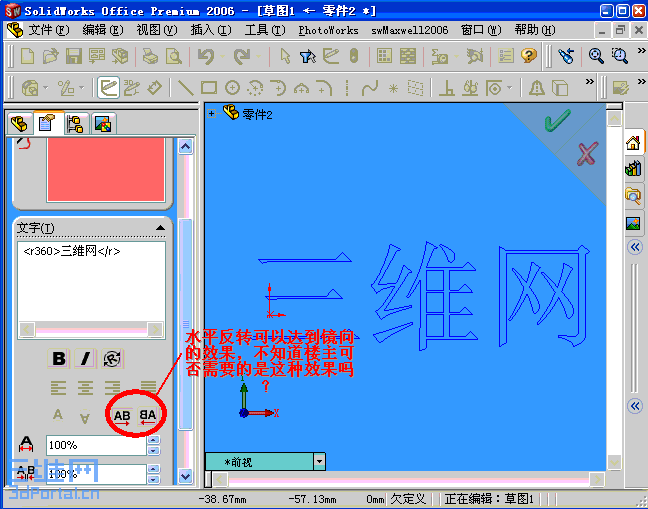Open Print Preview icon
This screenshot has width=648, height=509.
pyautogui.click(x=174, y=56)
